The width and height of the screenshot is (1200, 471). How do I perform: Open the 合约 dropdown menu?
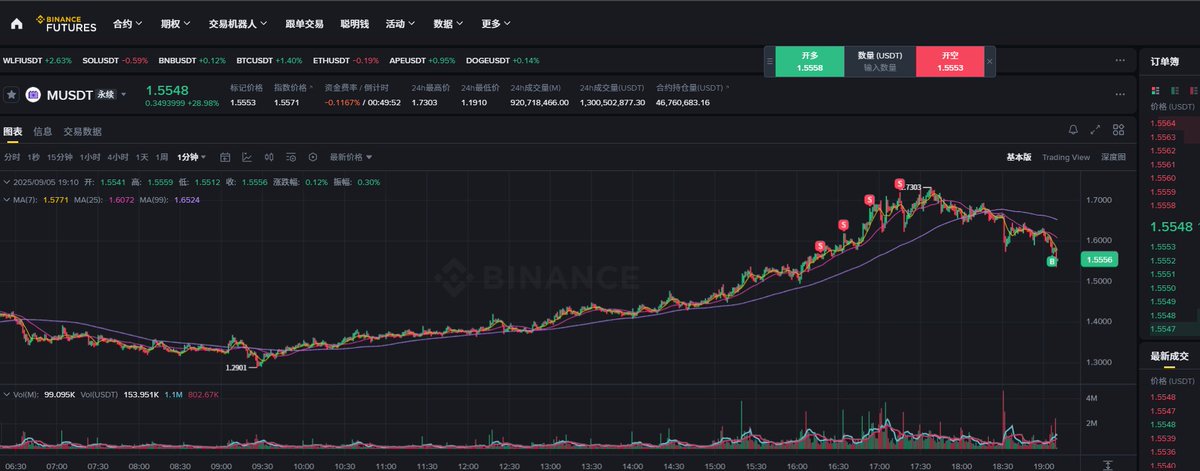[127, 22]
